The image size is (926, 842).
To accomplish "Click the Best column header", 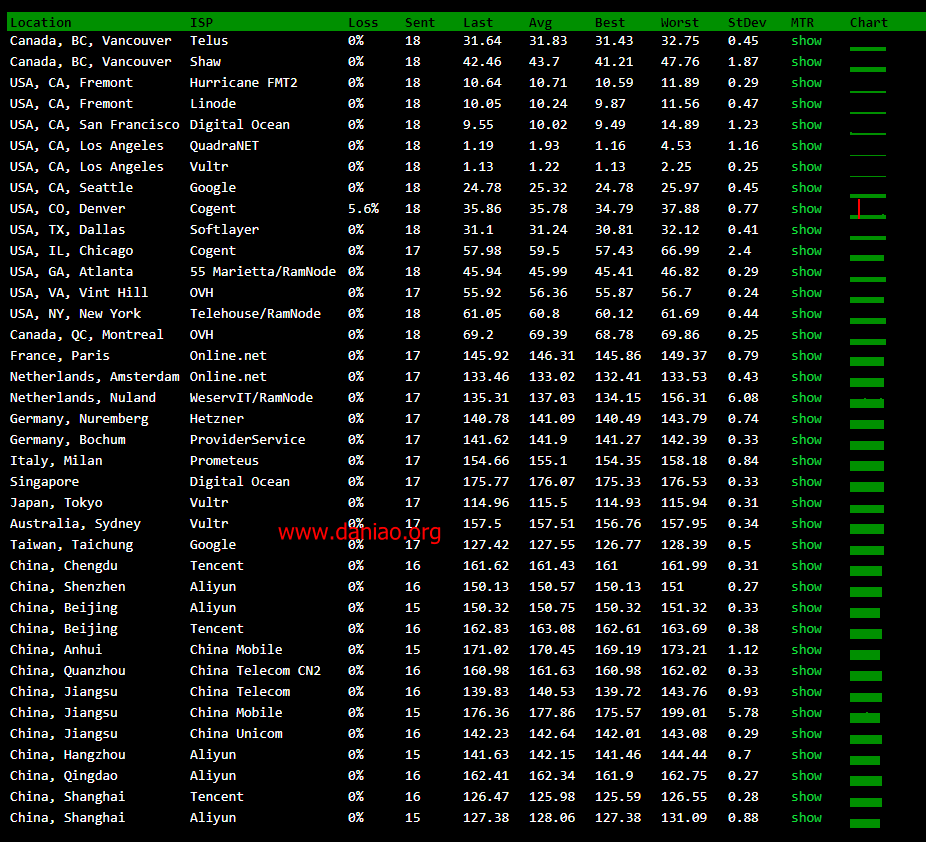I will click(609, 22).
